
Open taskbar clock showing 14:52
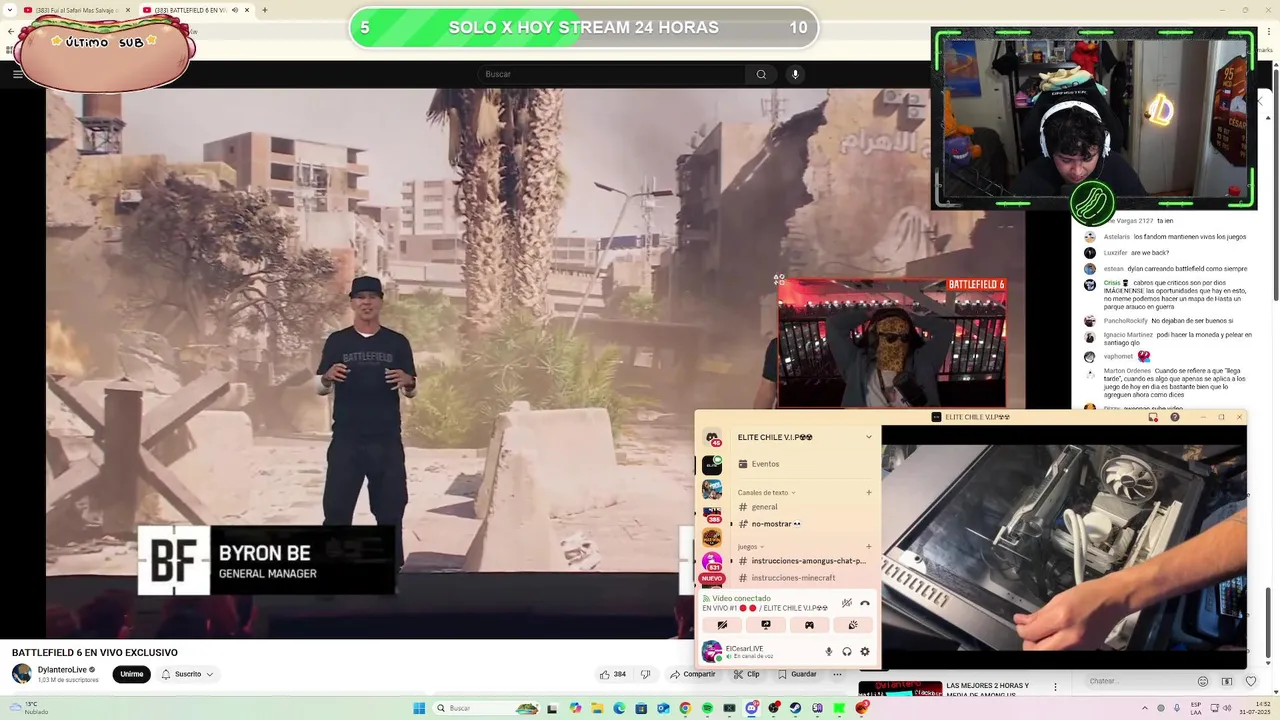(x=1256, y=708)
